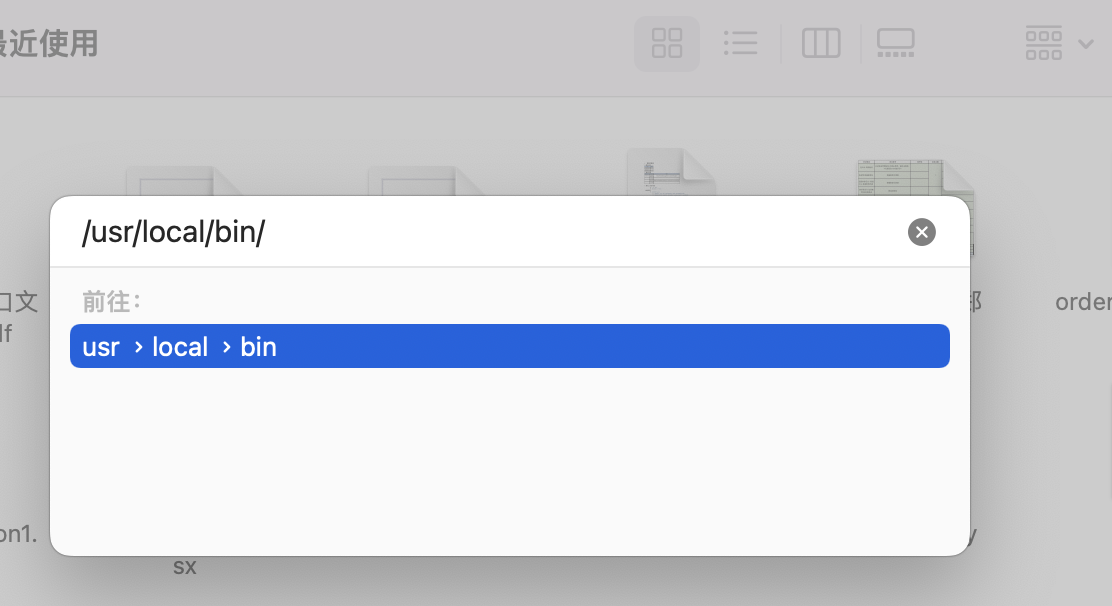Select the text document thumbnail behind dialog

[x=671, y=172]
